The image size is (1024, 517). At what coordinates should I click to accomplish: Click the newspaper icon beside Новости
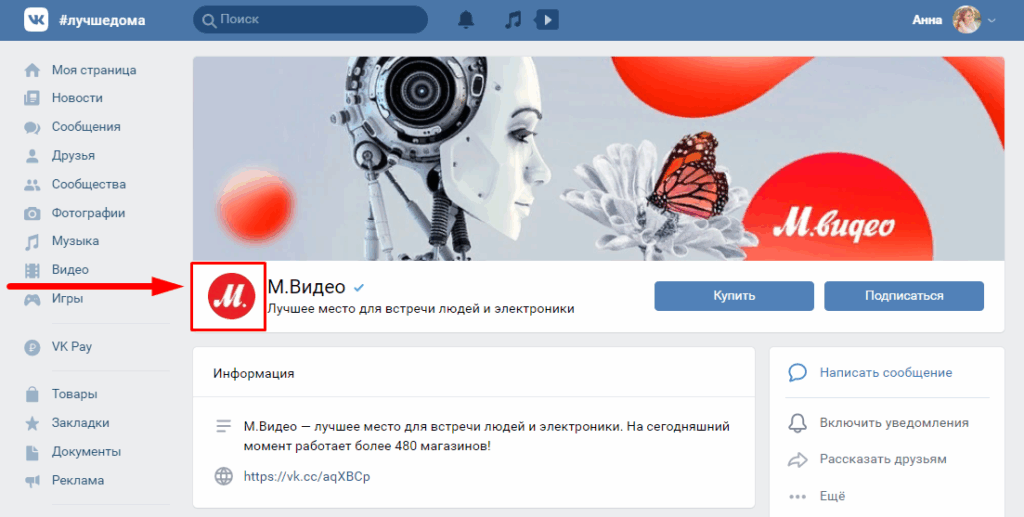pyautogui.click(x=32, y=99)
